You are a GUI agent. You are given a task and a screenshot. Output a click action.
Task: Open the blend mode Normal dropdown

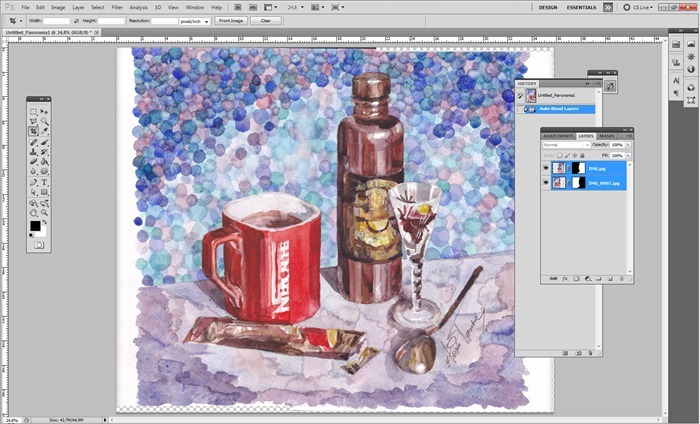pyautogui.click(x=564, y=145)
